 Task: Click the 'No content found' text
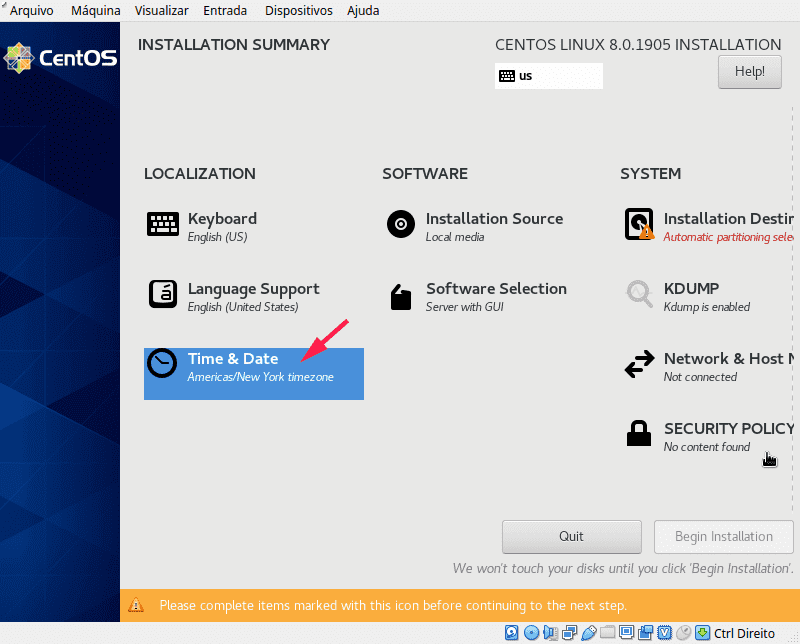coord(707,447)
